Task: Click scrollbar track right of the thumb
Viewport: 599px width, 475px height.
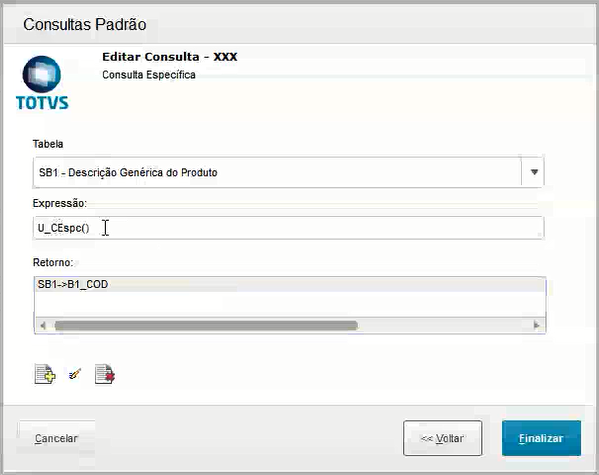Action: tap(444, 325)
